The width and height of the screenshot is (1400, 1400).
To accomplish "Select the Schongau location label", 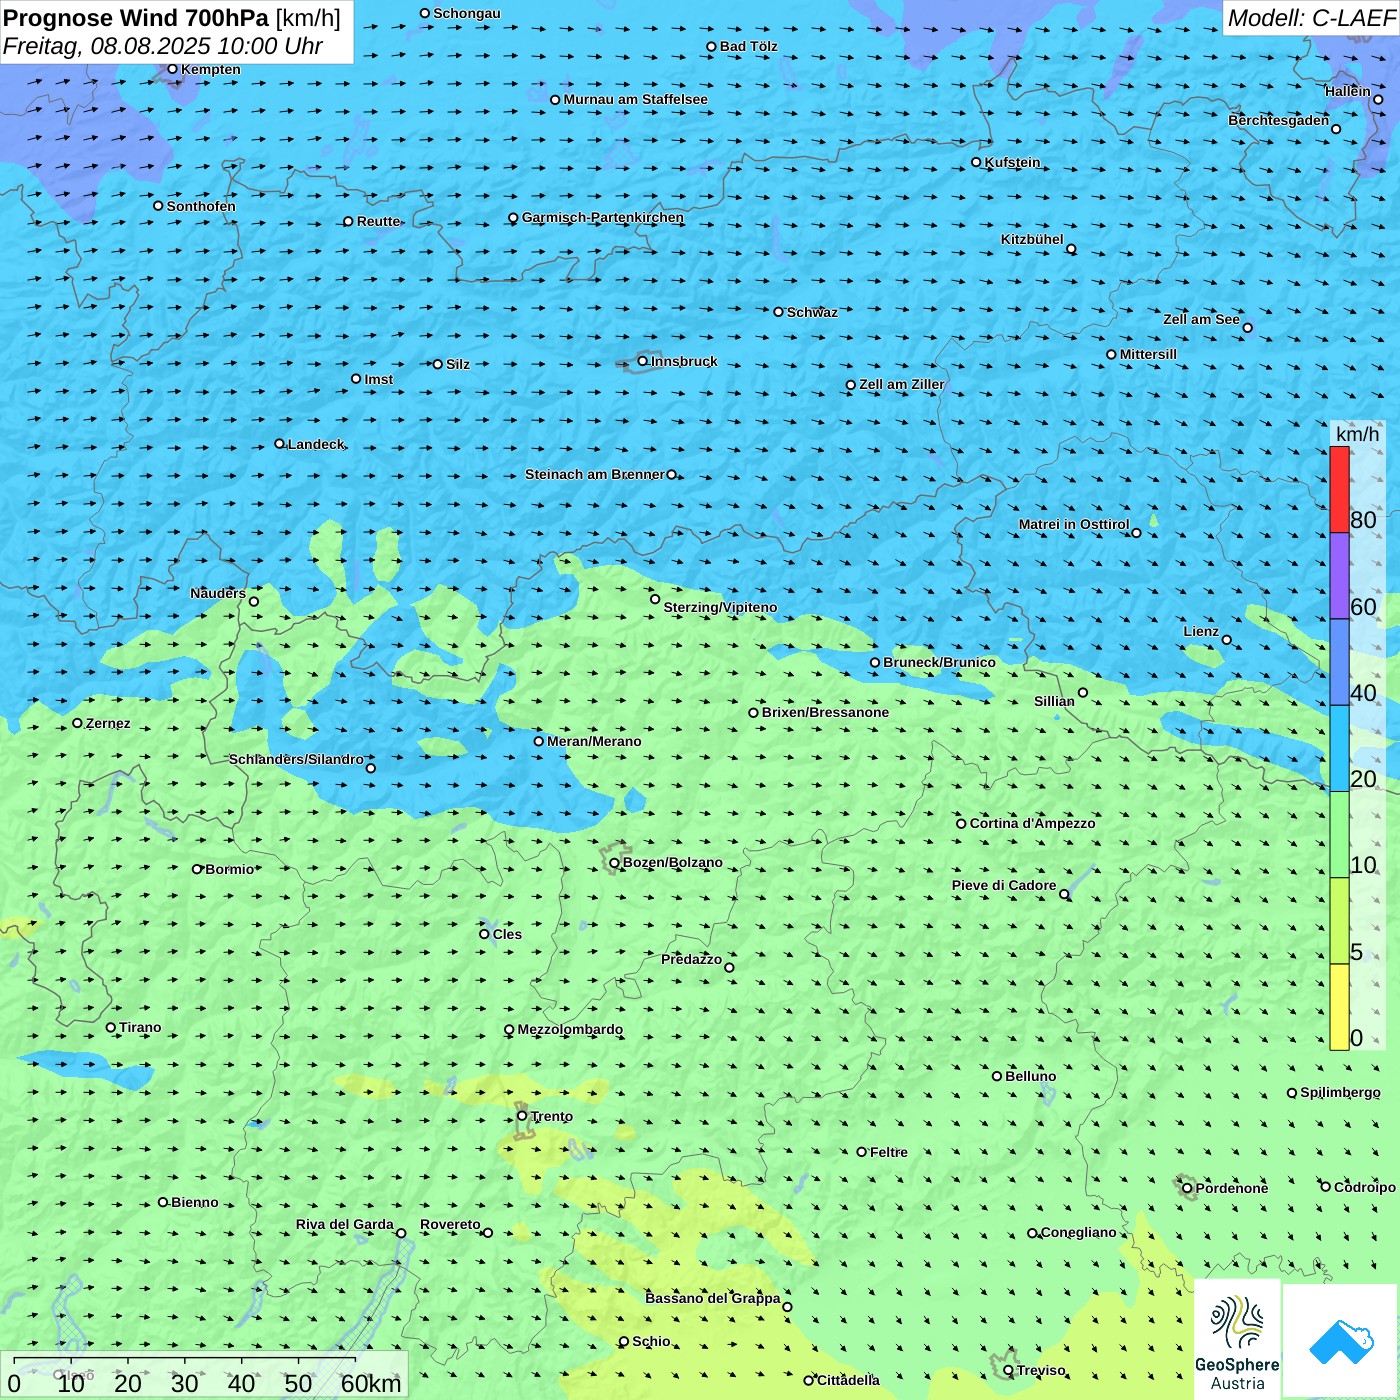I will tap(467, 13).
